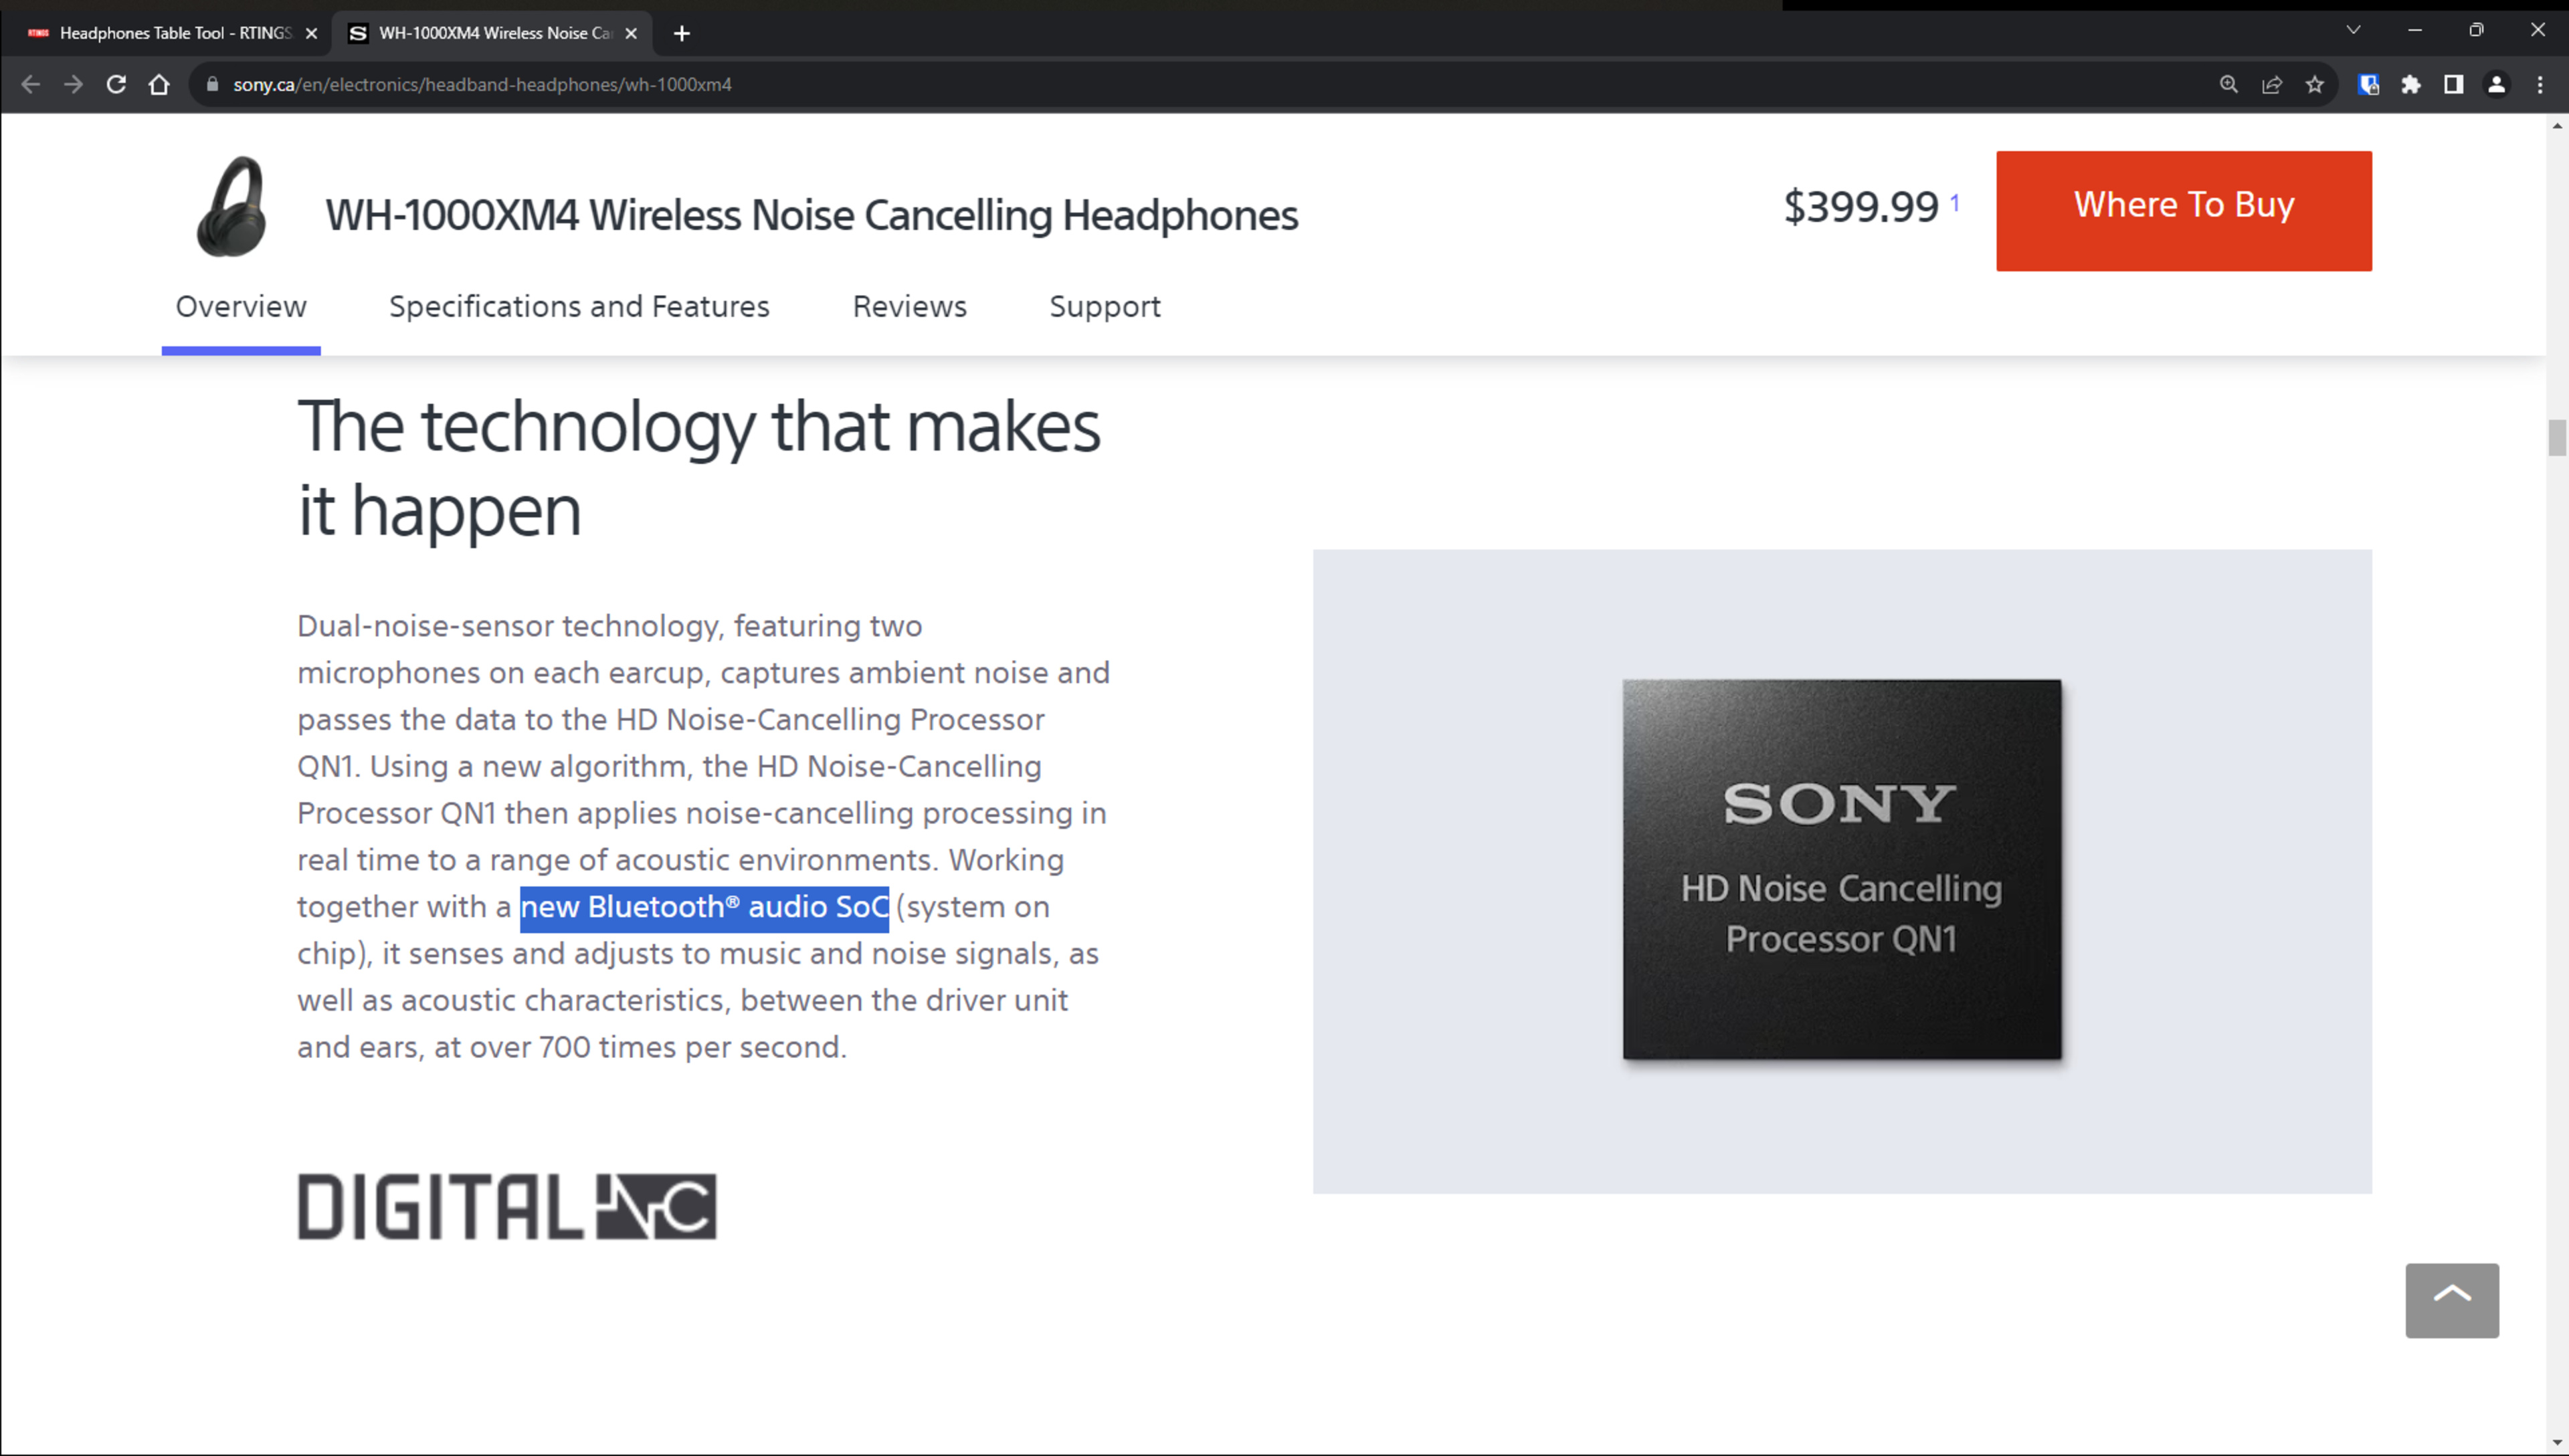
Task: Open the Reviews section link
Action: tap(909, 306)
